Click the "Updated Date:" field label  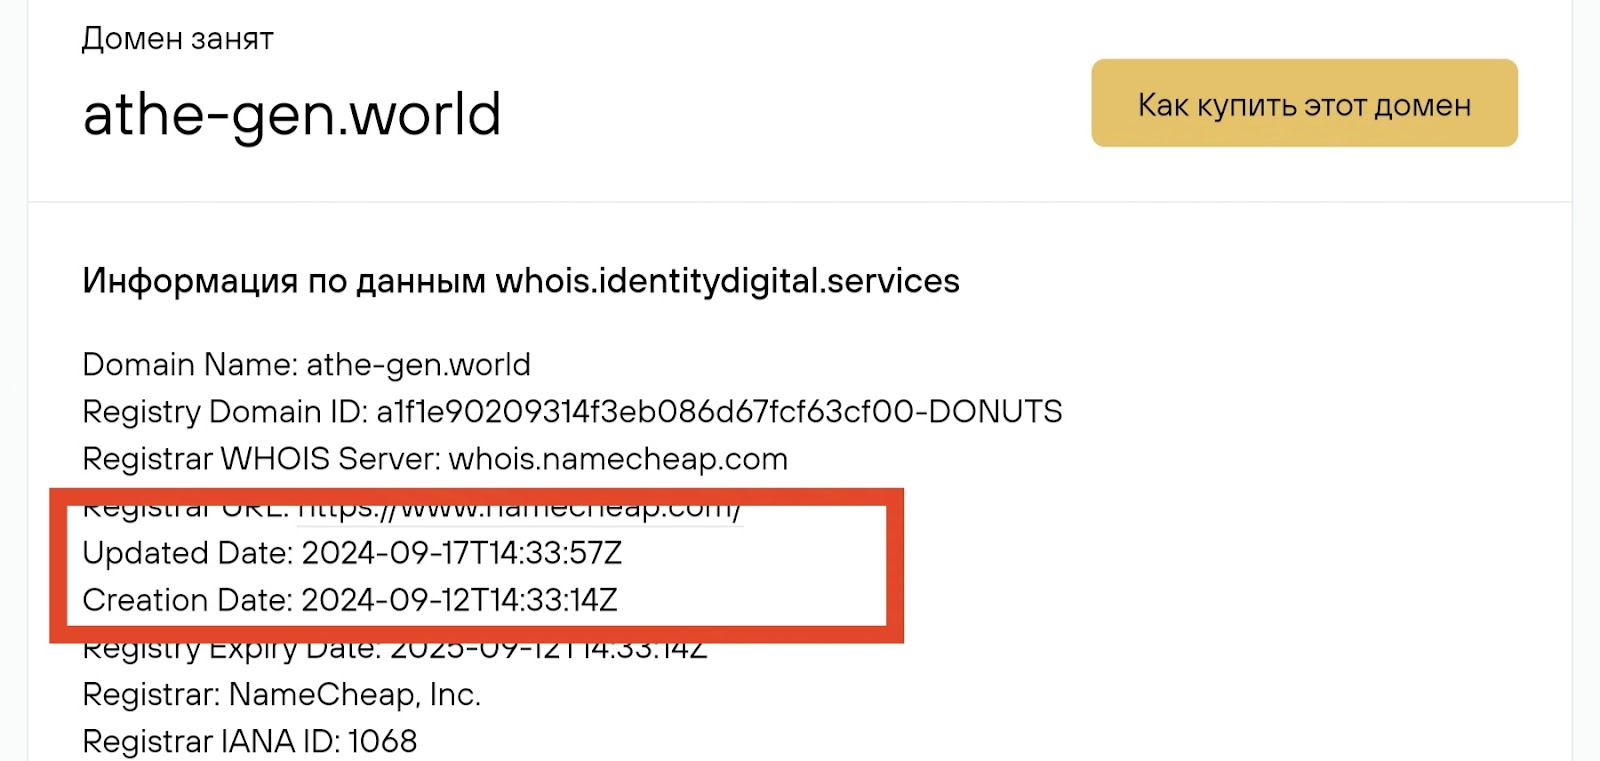click(187, 553)
